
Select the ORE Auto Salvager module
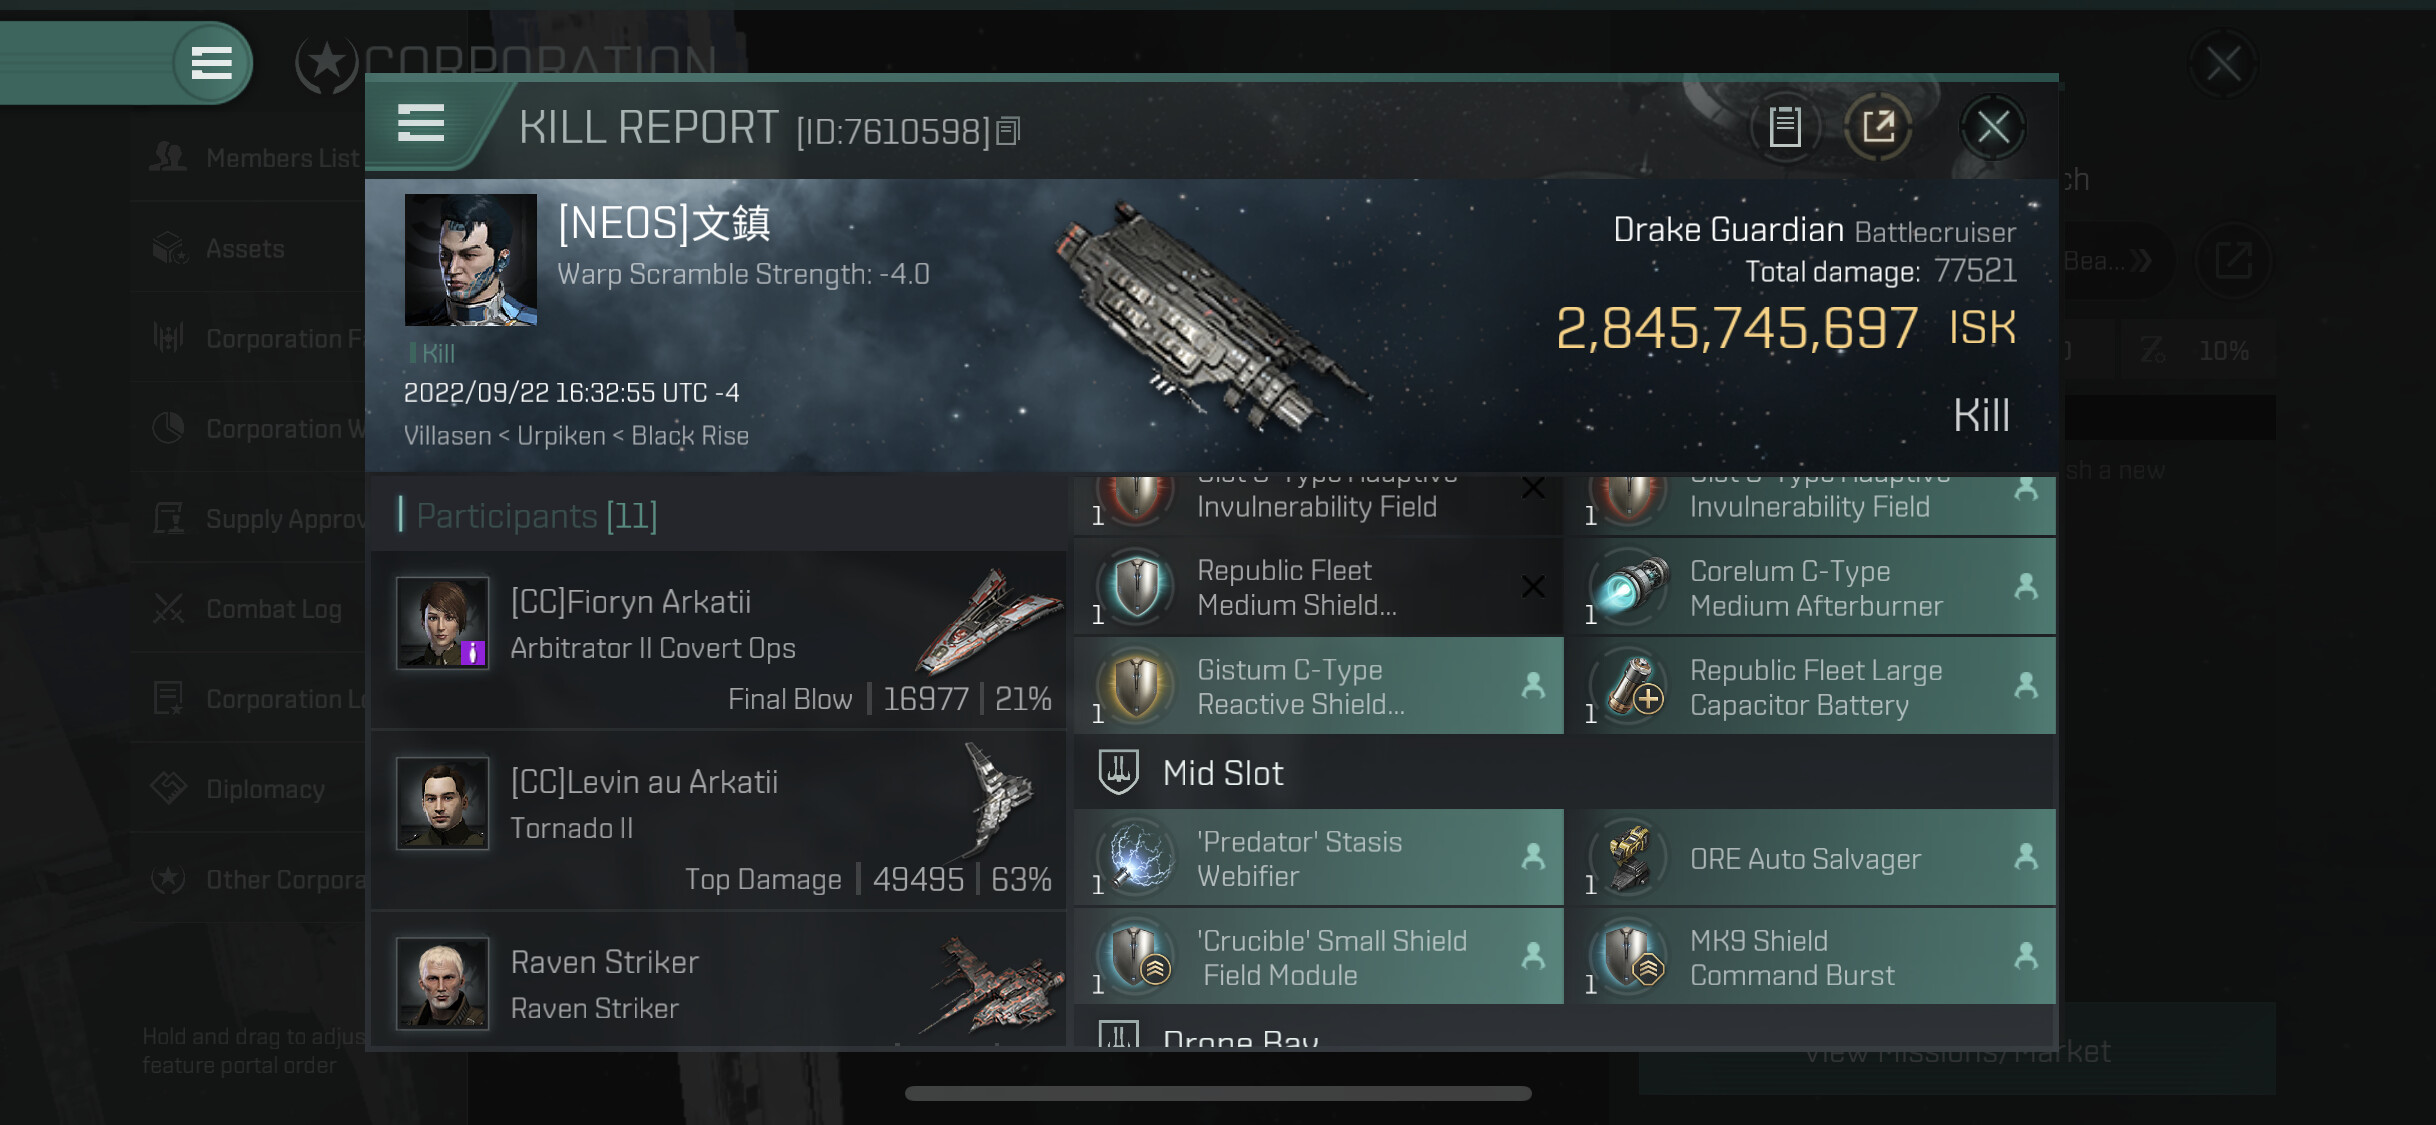[x=1817, y=858]
